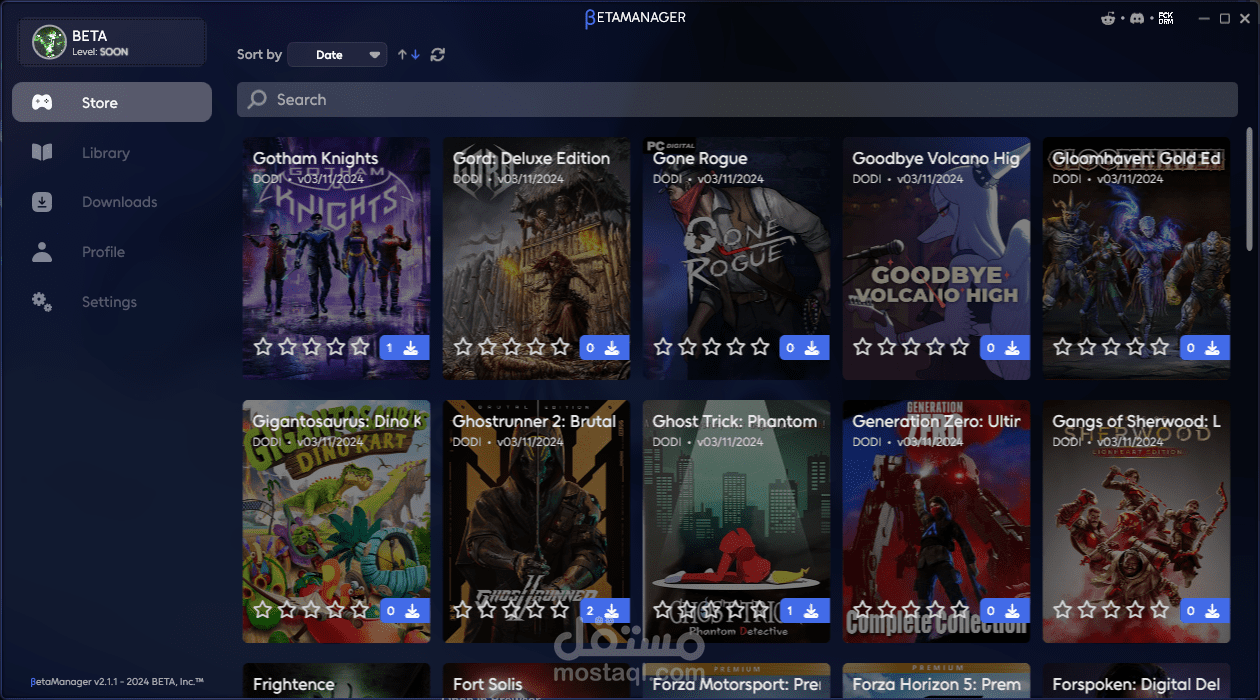Click the BetaManager logo title

pyautogui.click(x=636, y=17)
